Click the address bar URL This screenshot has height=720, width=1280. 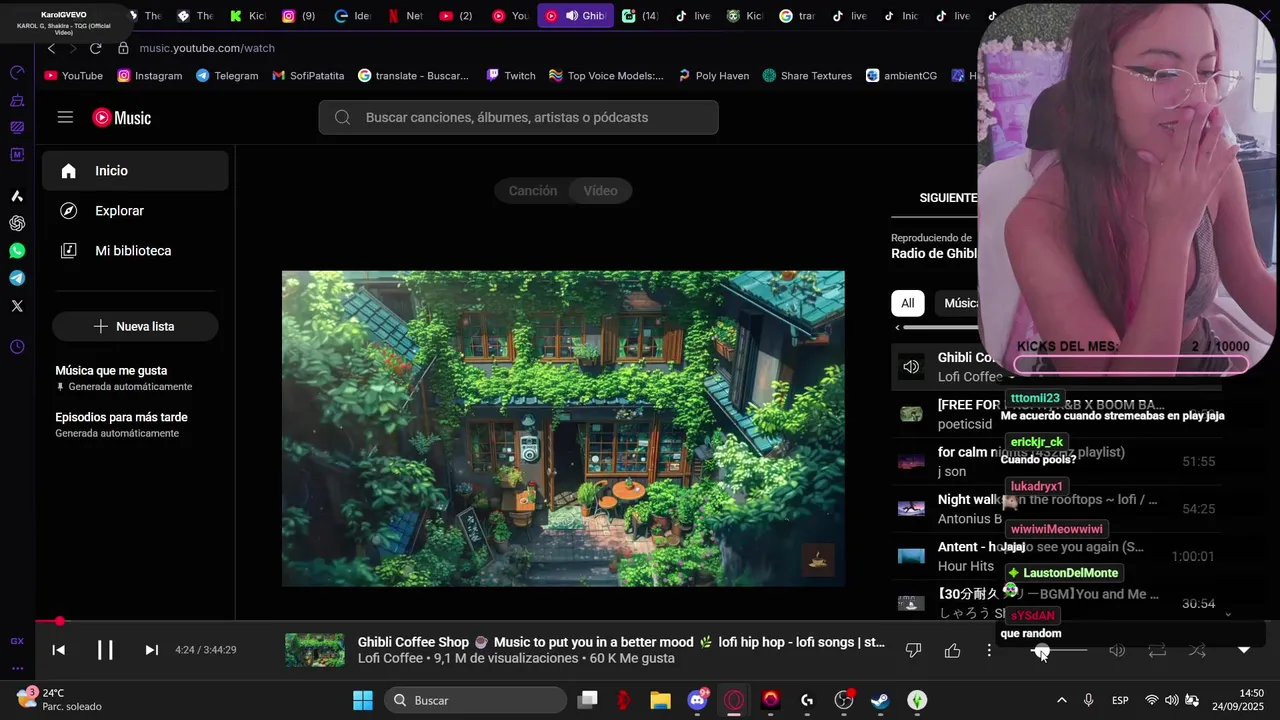[x=207, y=48]
